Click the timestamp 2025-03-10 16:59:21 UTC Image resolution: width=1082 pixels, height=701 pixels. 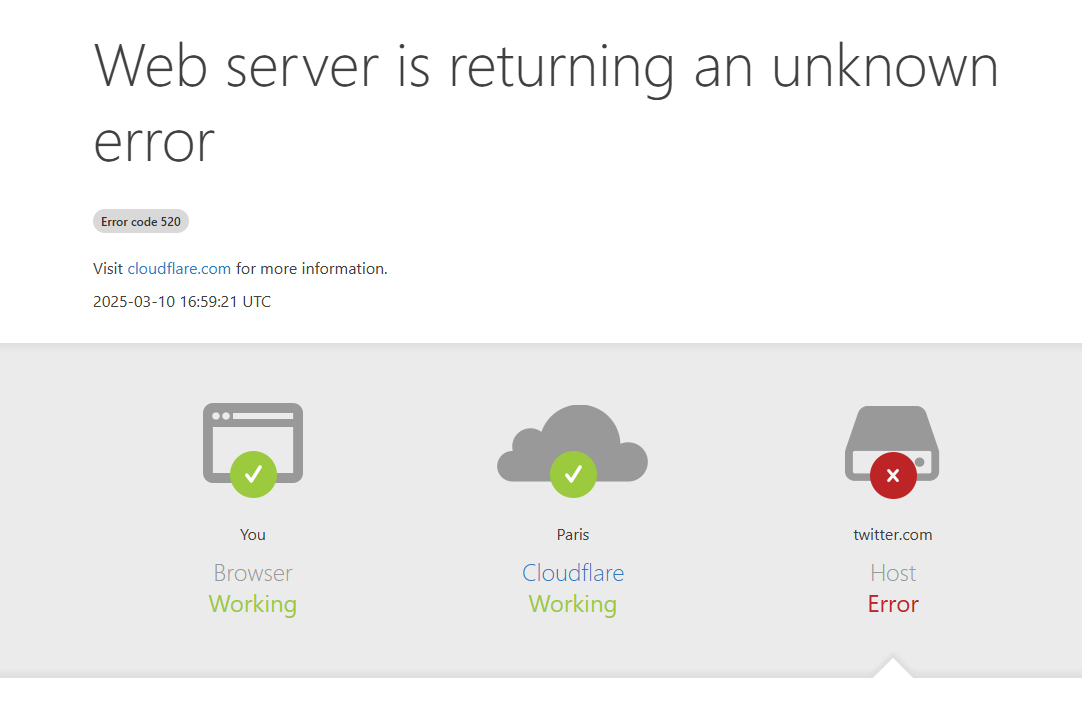click(182, 301)
